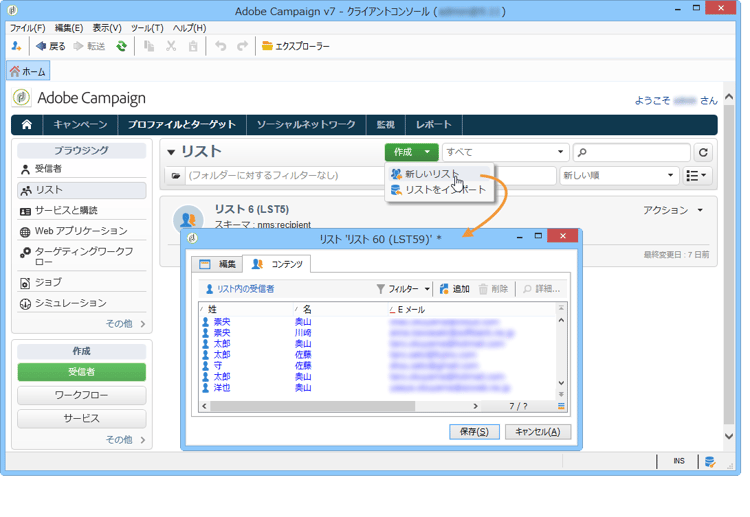Sort by E メール column header
Image resolution: width=750 pixels, height=517 pixels.
[x=472, y=309]
